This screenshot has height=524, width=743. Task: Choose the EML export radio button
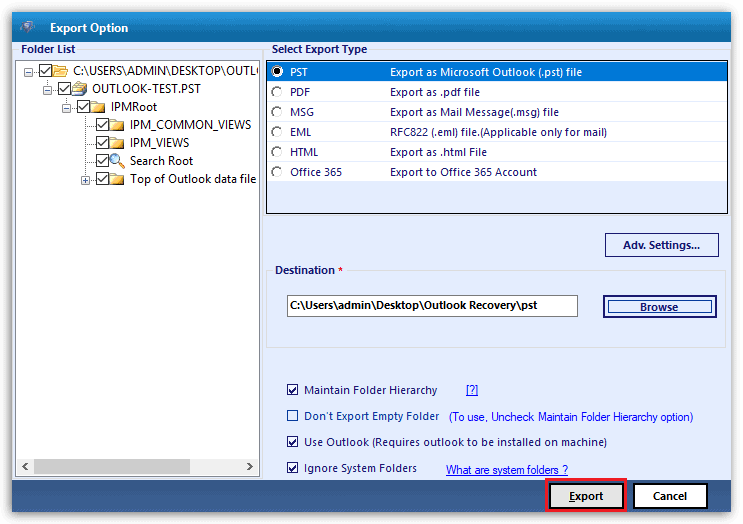tap(277, 132)
